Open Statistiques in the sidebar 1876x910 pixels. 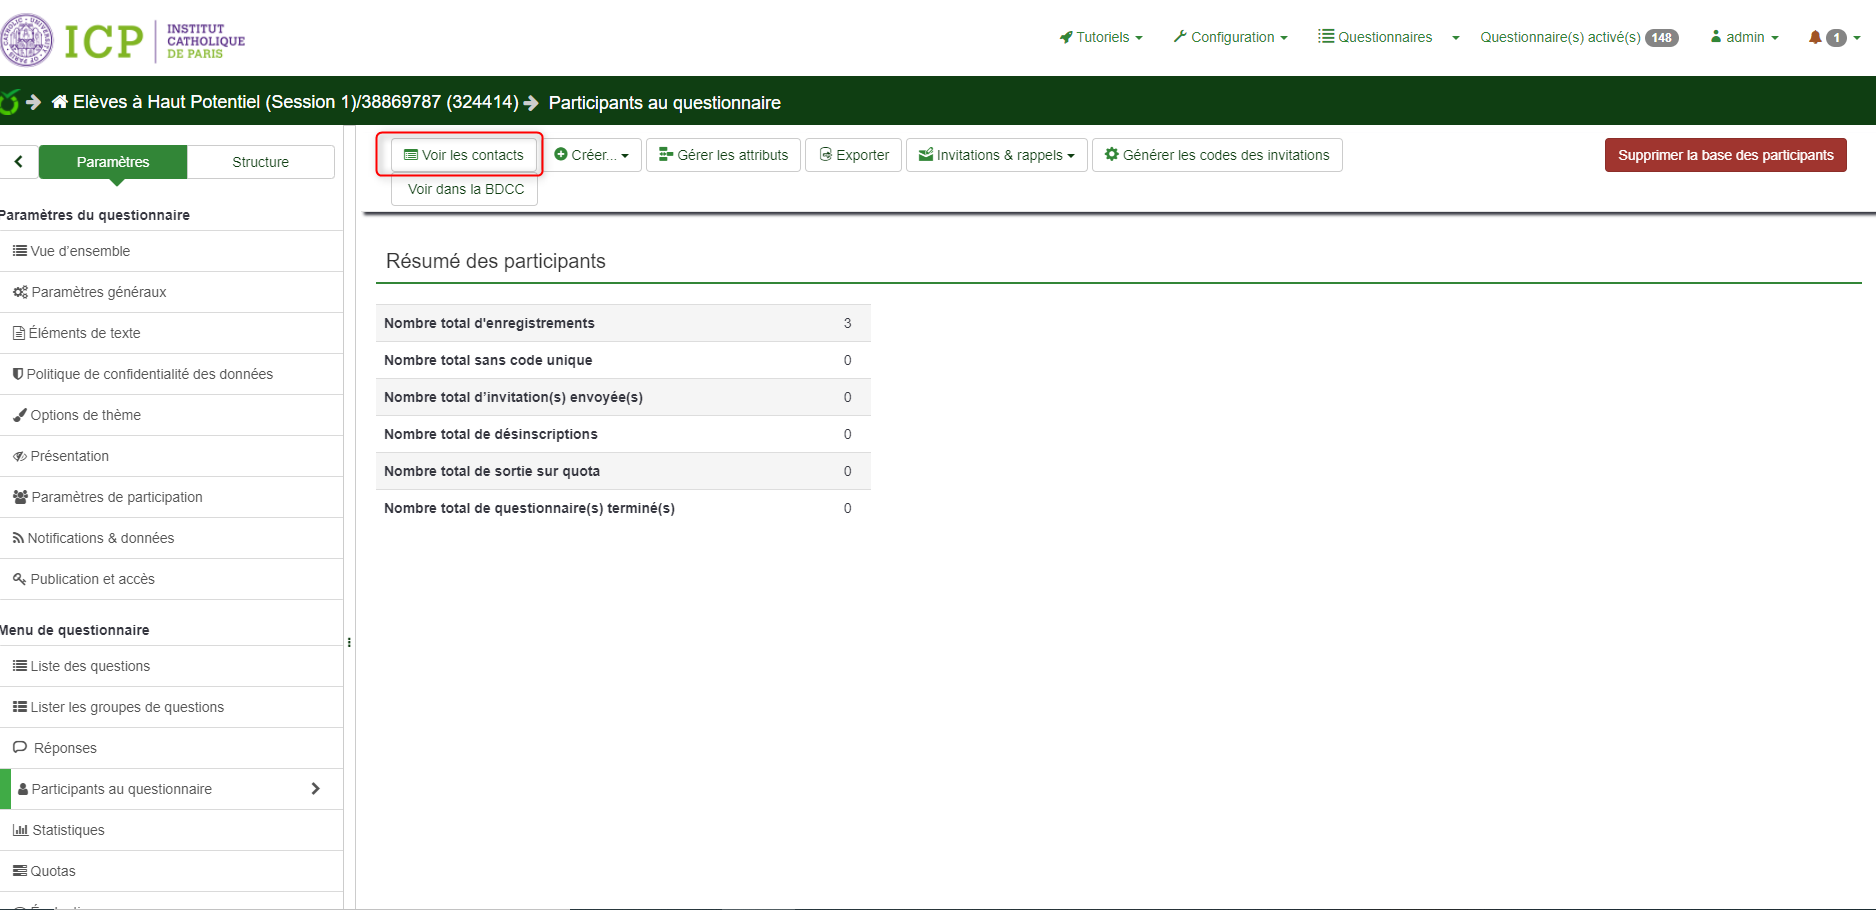pyautogui.click(x=67, y=830)
